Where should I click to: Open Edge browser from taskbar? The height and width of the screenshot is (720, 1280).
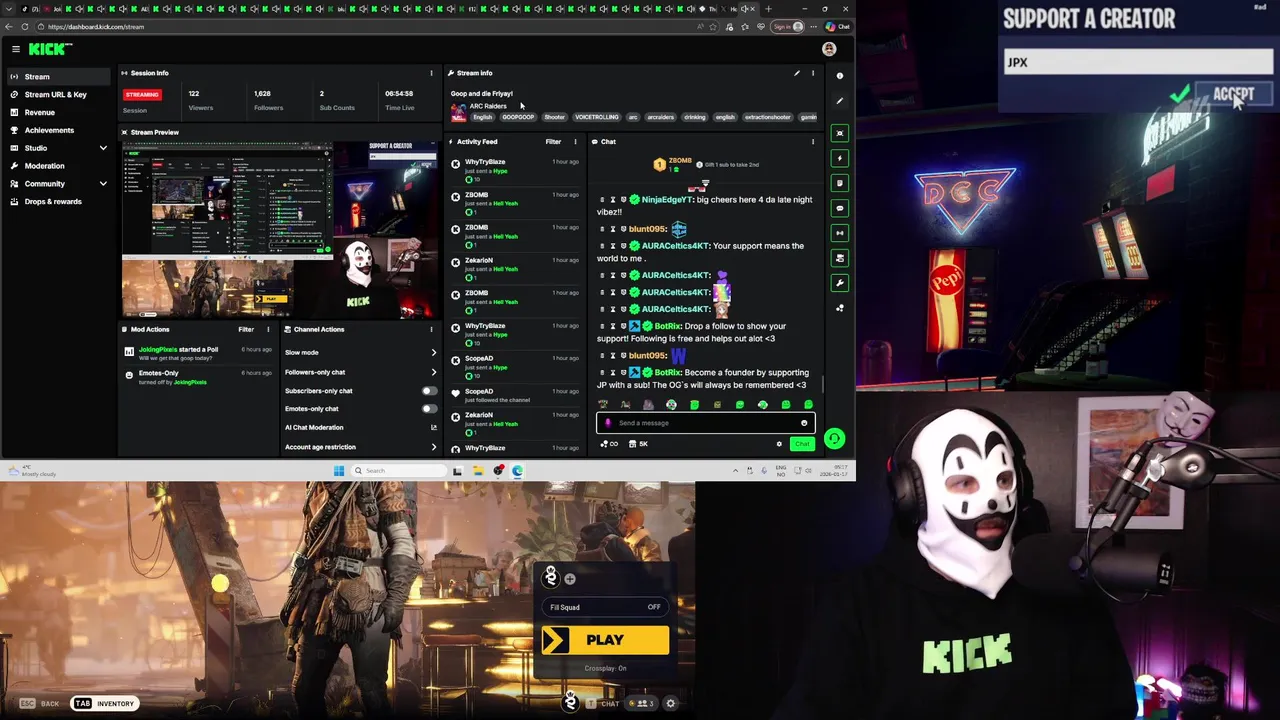[518, 471]
